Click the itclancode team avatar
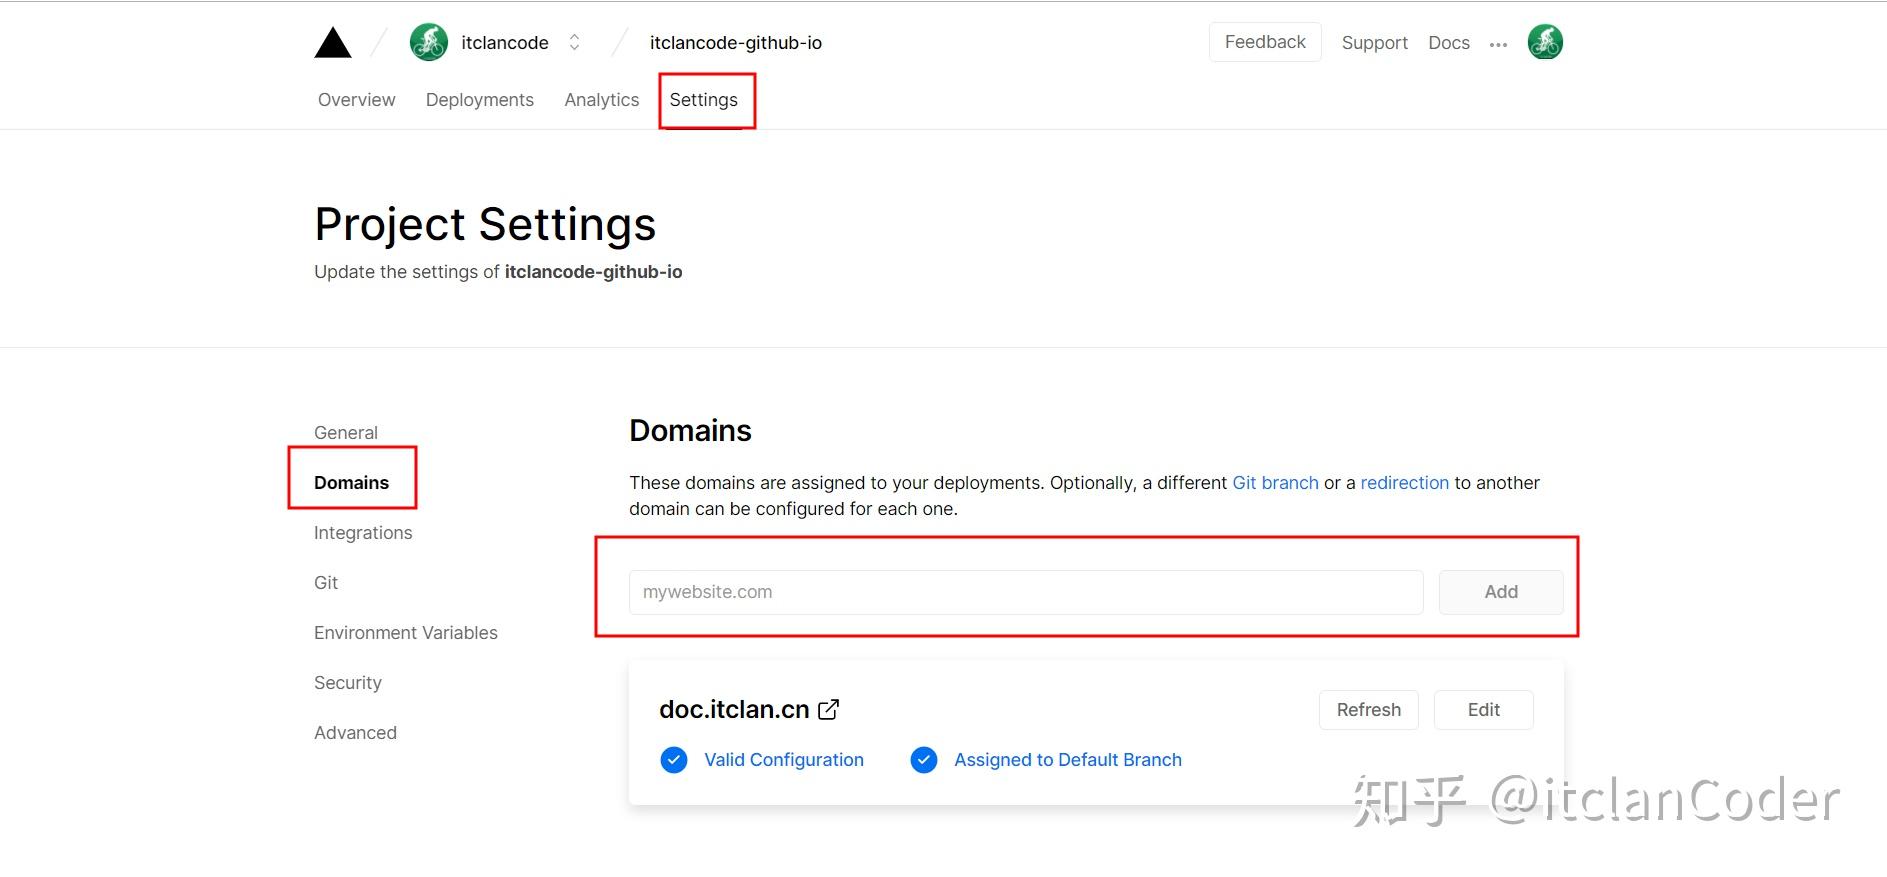This screenshot has width=1887, height=877. pos(429,42)
